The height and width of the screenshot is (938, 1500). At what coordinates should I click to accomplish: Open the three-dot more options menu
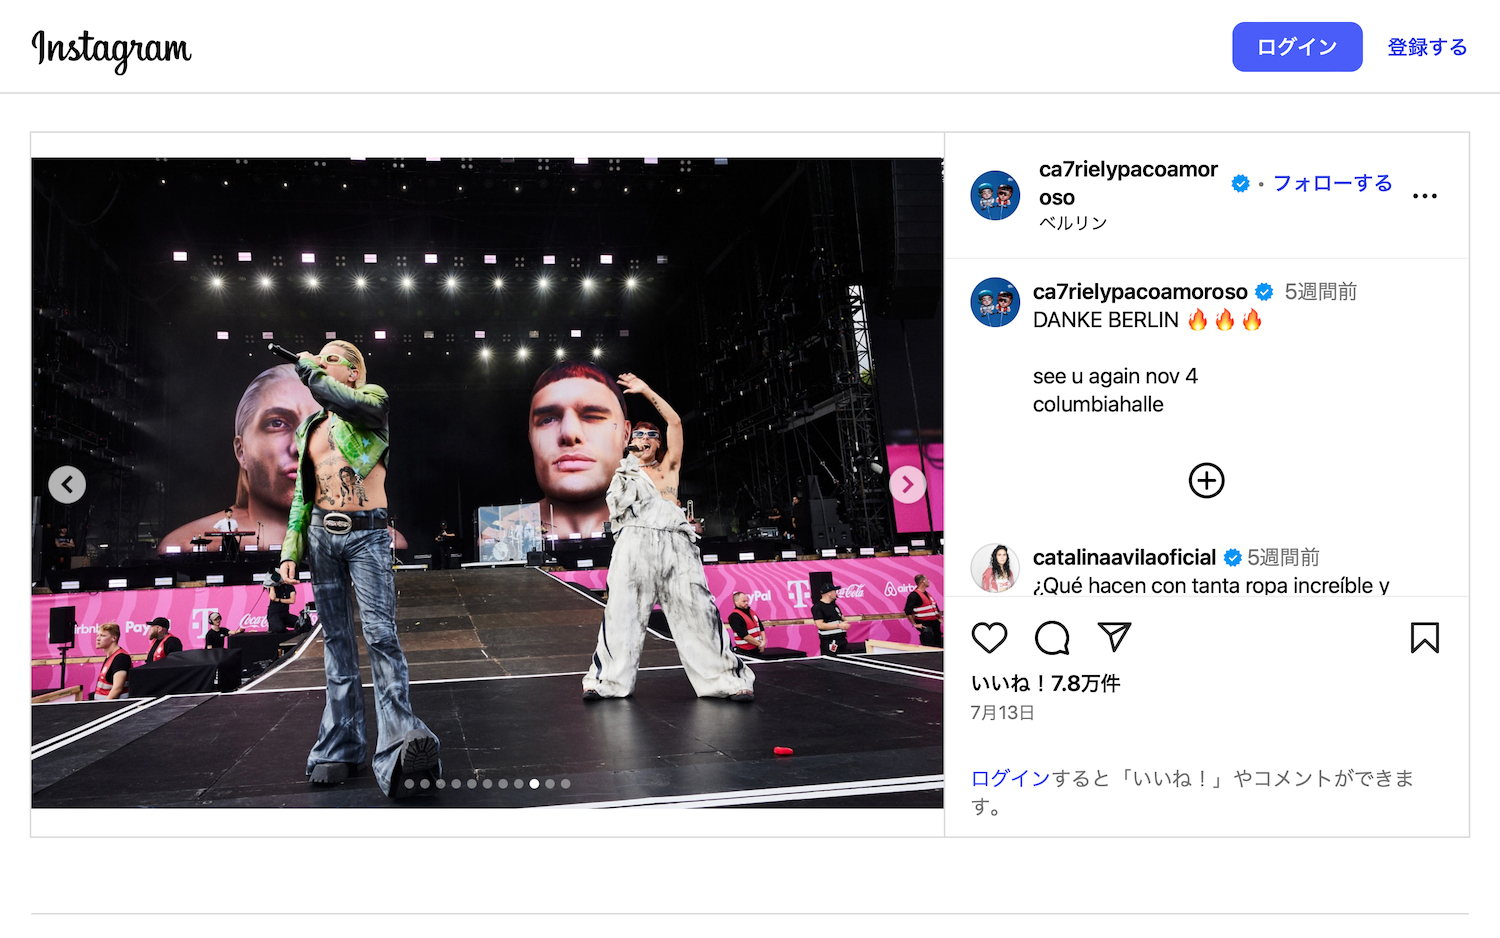[x=1424, y=196]
